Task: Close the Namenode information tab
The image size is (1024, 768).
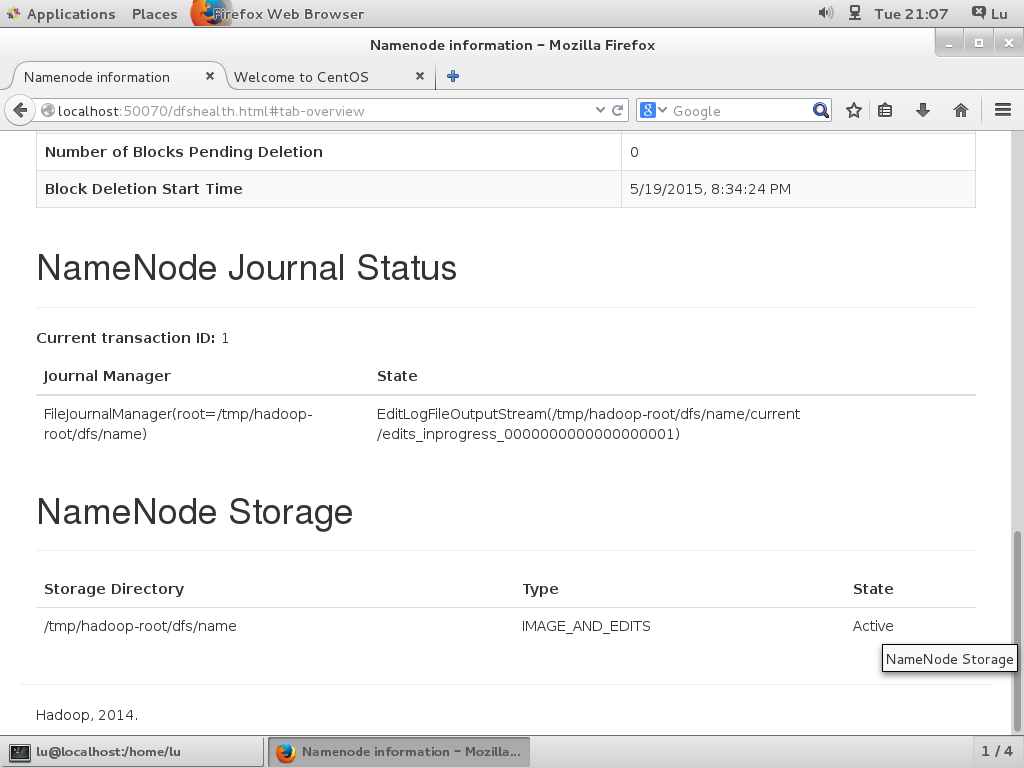Action: (210, 76)
